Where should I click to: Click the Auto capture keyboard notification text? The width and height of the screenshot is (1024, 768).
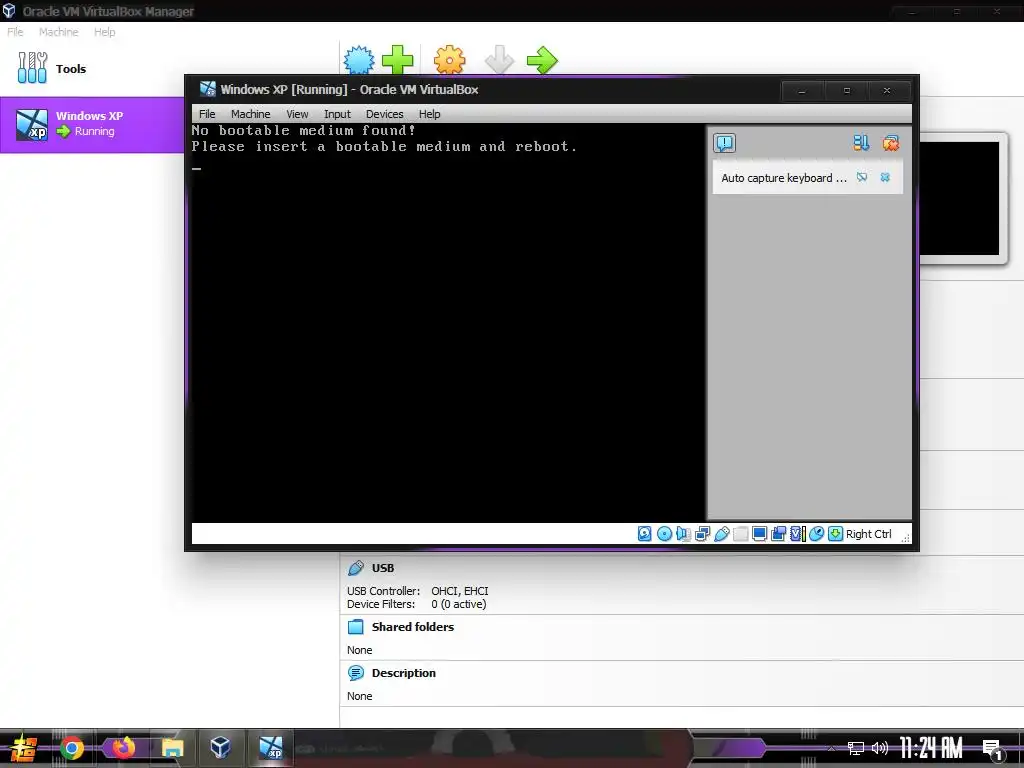784,178
